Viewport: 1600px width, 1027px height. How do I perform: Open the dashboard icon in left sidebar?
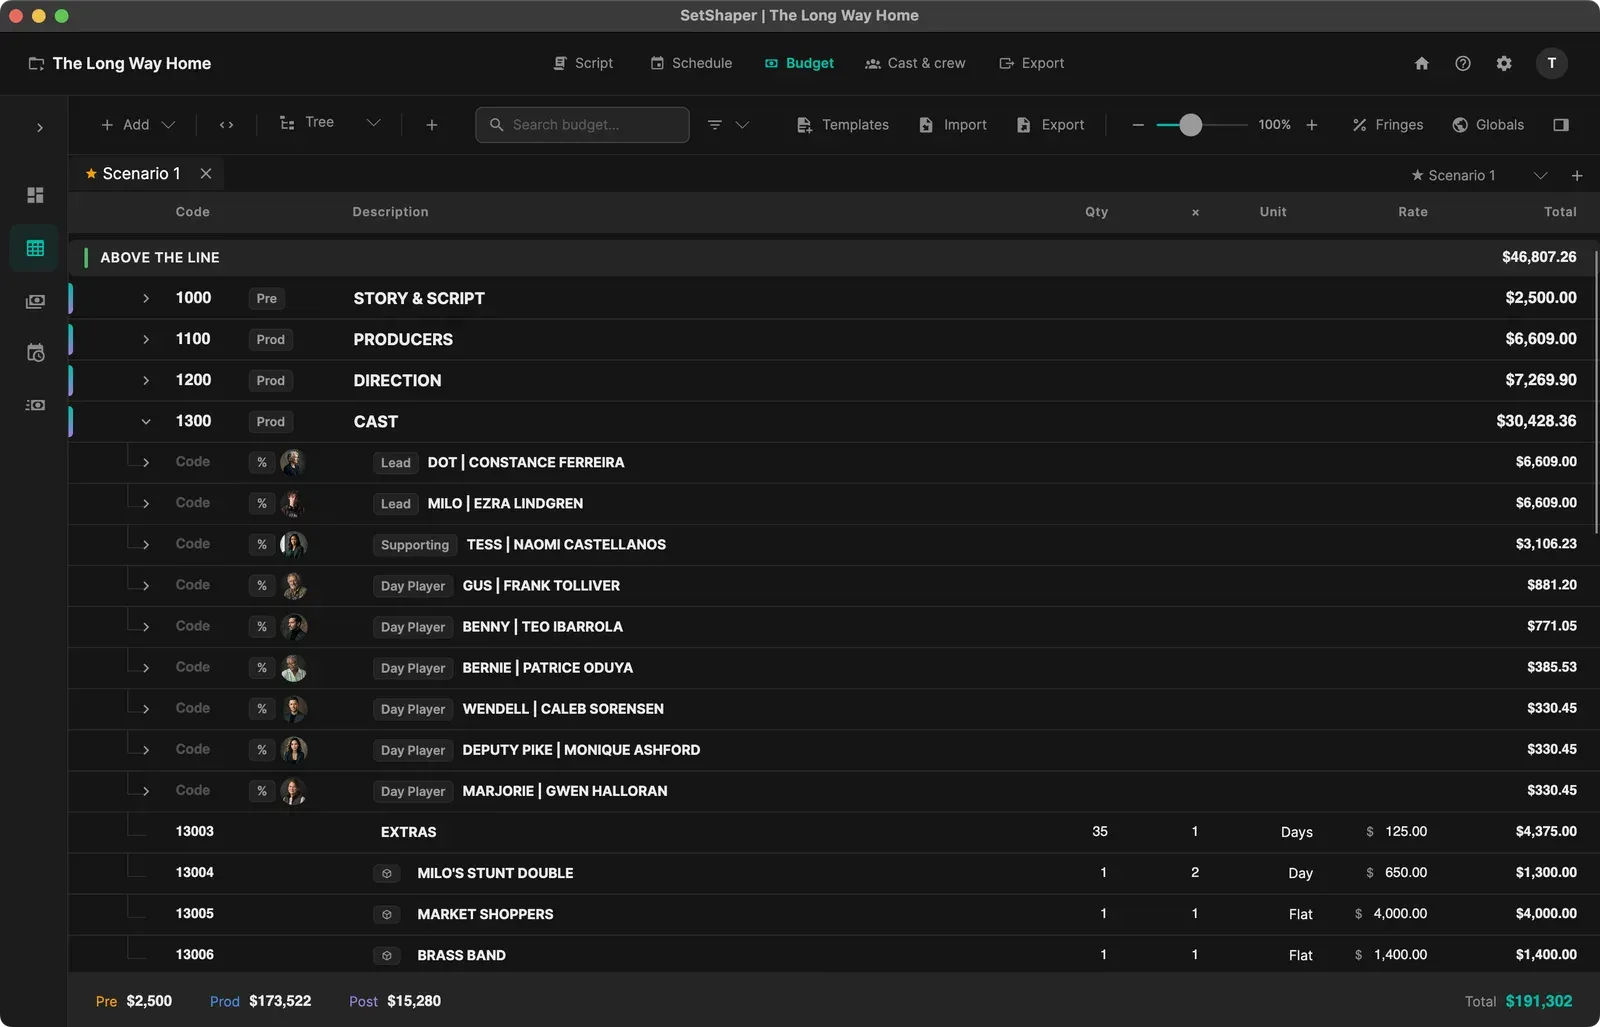click(35, 195)
